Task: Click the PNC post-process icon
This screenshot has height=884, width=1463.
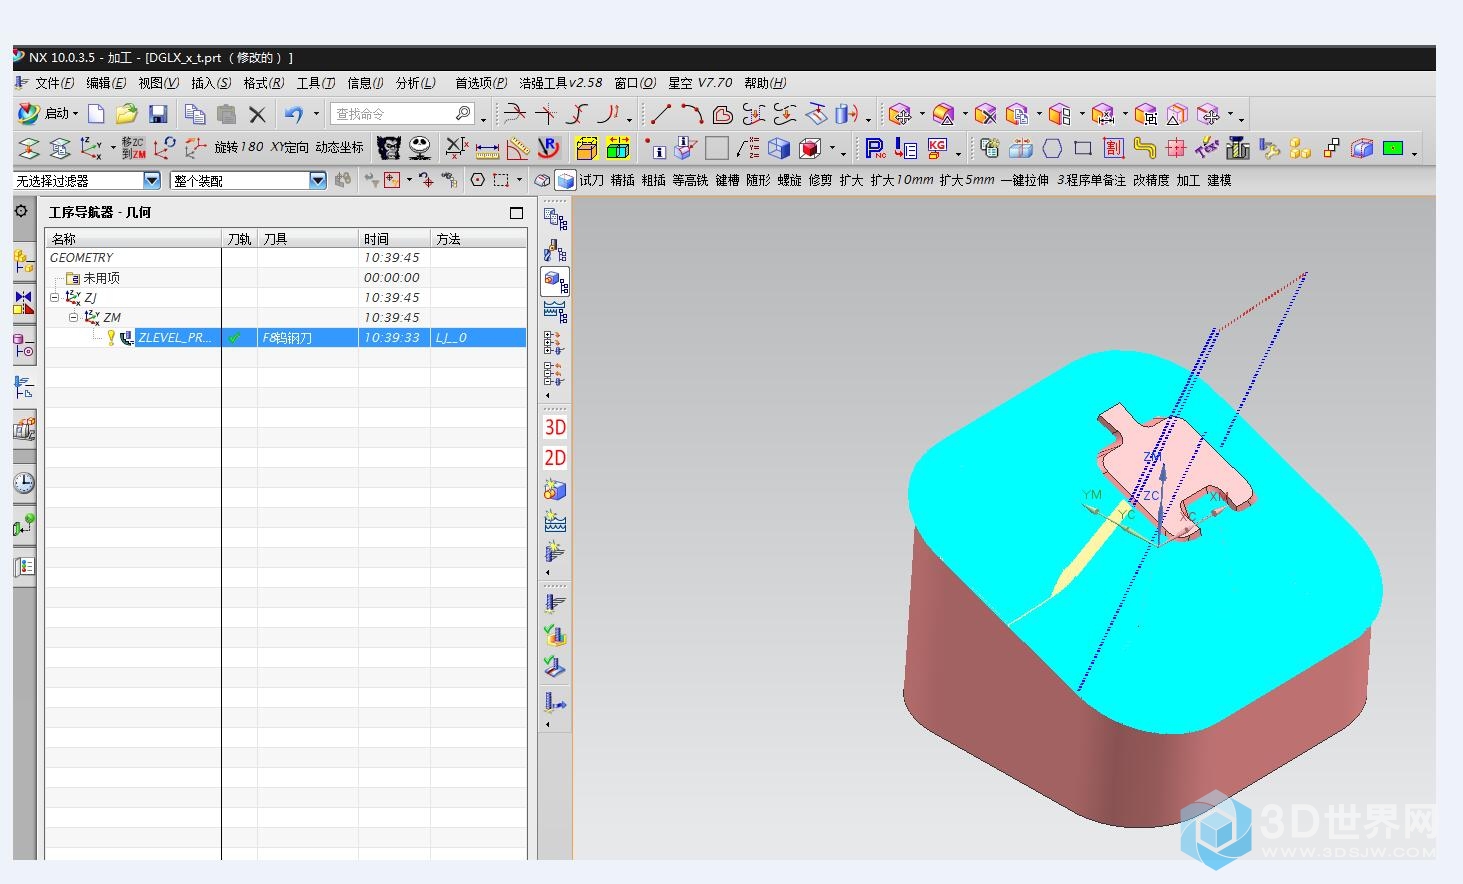Action: click(875, 149)
